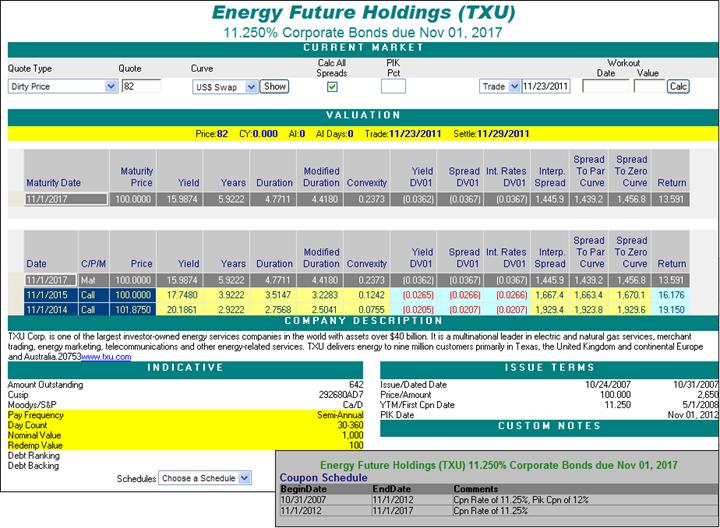
Task: Click the Pay Frequency label
Action: tap(35, 415)
